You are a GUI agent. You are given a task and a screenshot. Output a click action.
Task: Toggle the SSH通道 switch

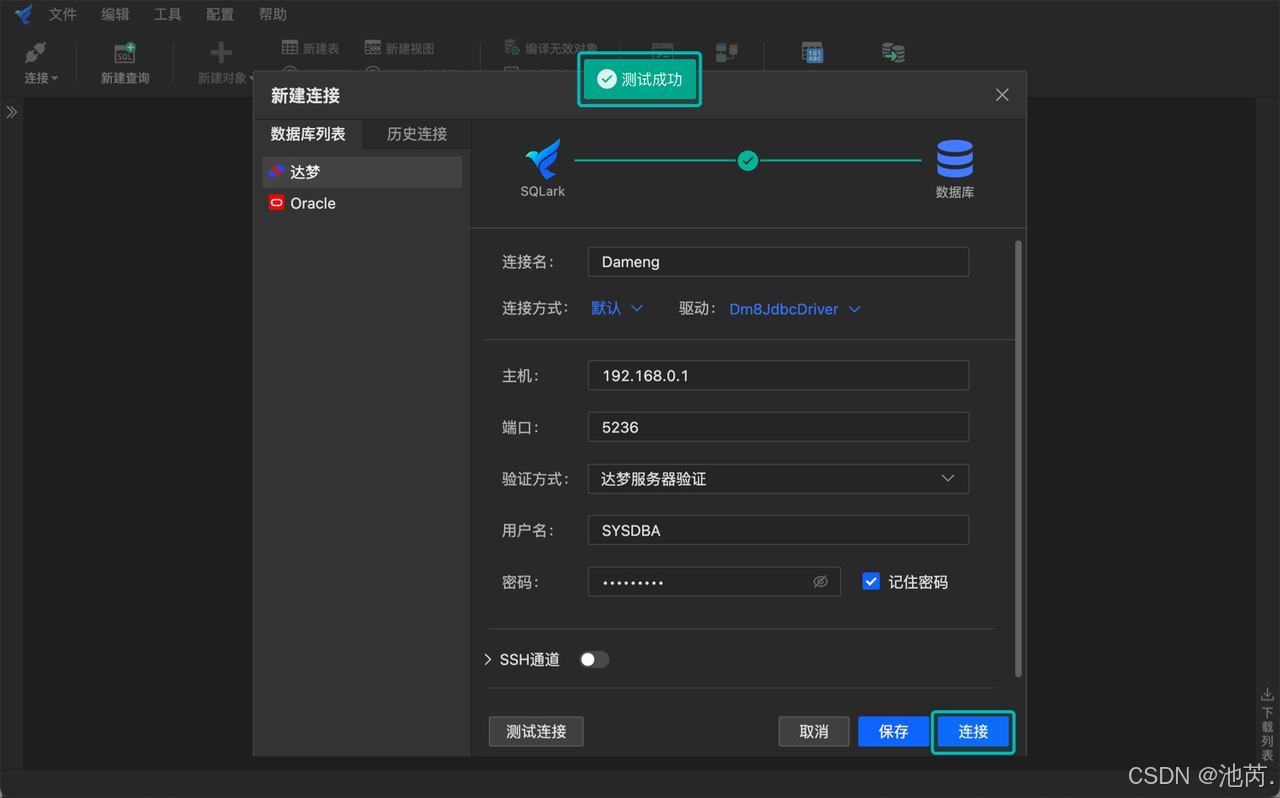(594, 660)
